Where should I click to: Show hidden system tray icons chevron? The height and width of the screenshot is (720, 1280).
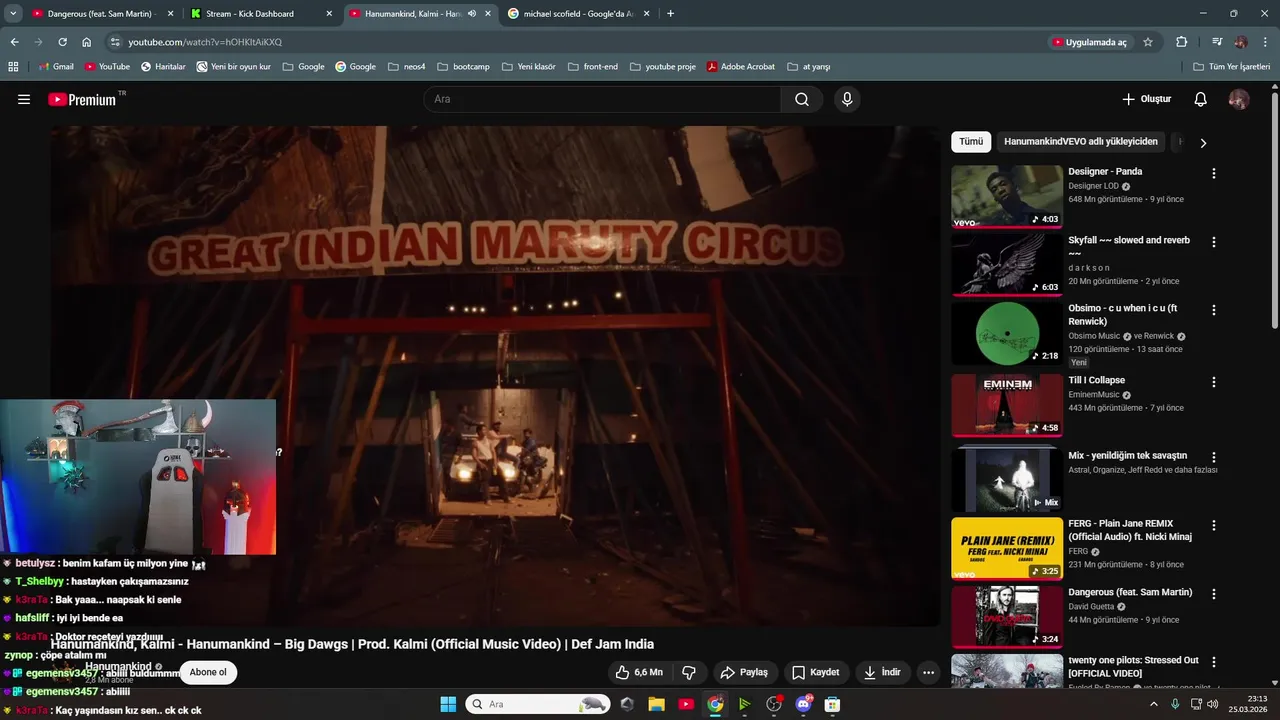tap(1153, 704)
